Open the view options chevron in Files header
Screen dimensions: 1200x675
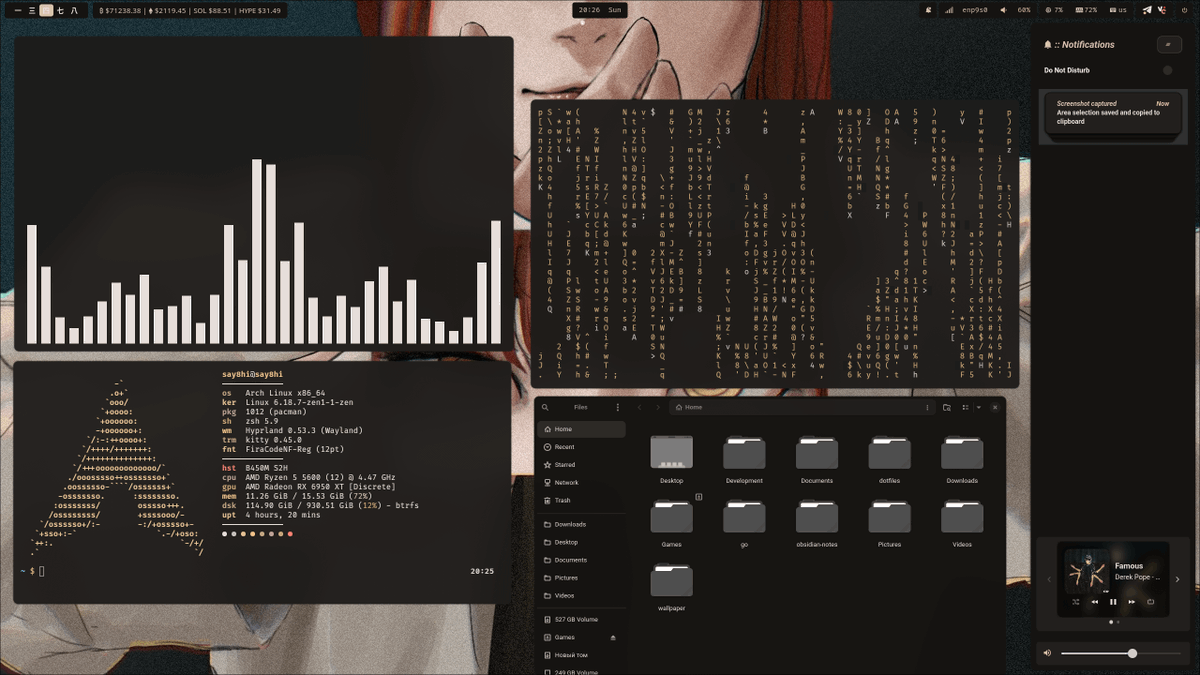coord(978,407)
